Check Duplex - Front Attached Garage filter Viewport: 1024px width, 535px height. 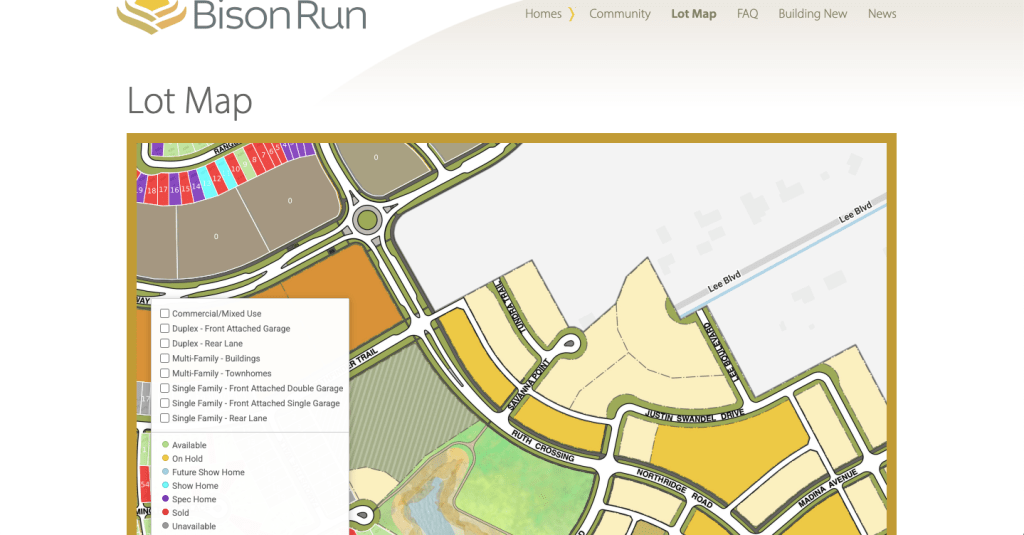(x=165, y=329)
